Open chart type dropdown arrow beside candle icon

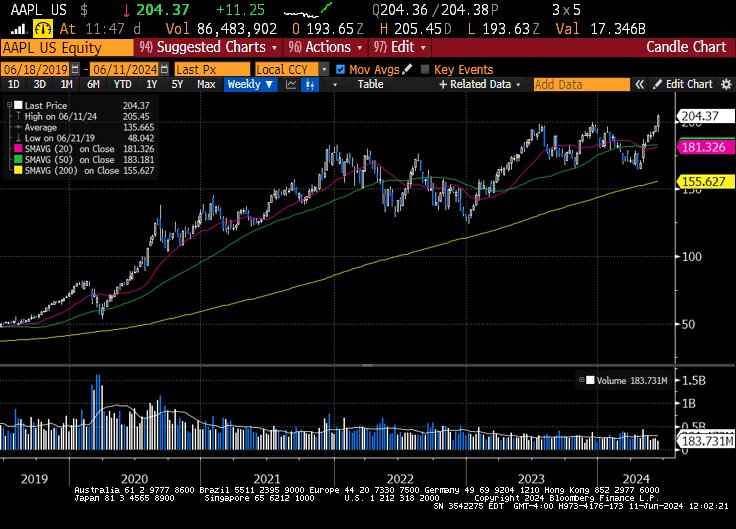point(335,85)
